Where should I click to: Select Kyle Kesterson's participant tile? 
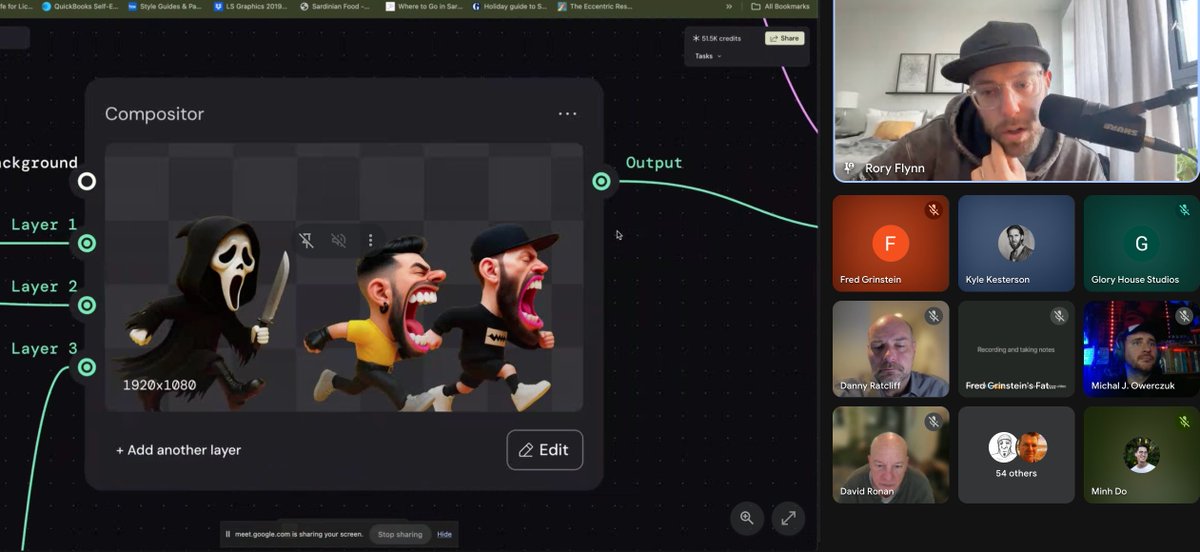(1016, 243)
